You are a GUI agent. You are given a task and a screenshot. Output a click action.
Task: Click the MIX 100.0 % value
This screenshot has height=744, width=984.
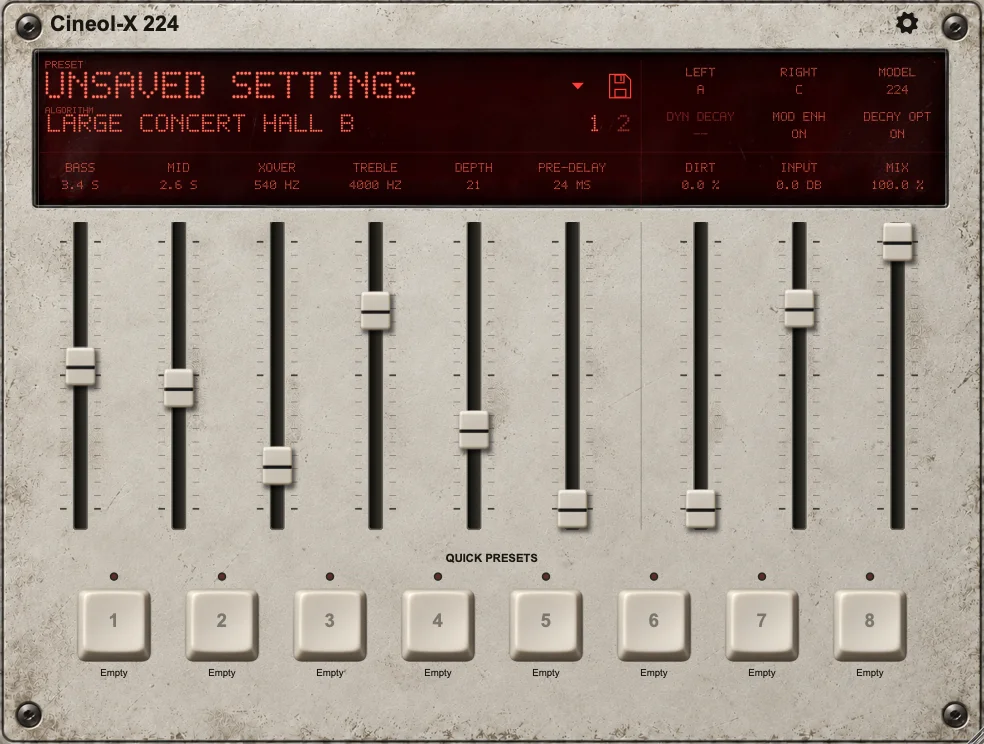click(x=897, y=185)
